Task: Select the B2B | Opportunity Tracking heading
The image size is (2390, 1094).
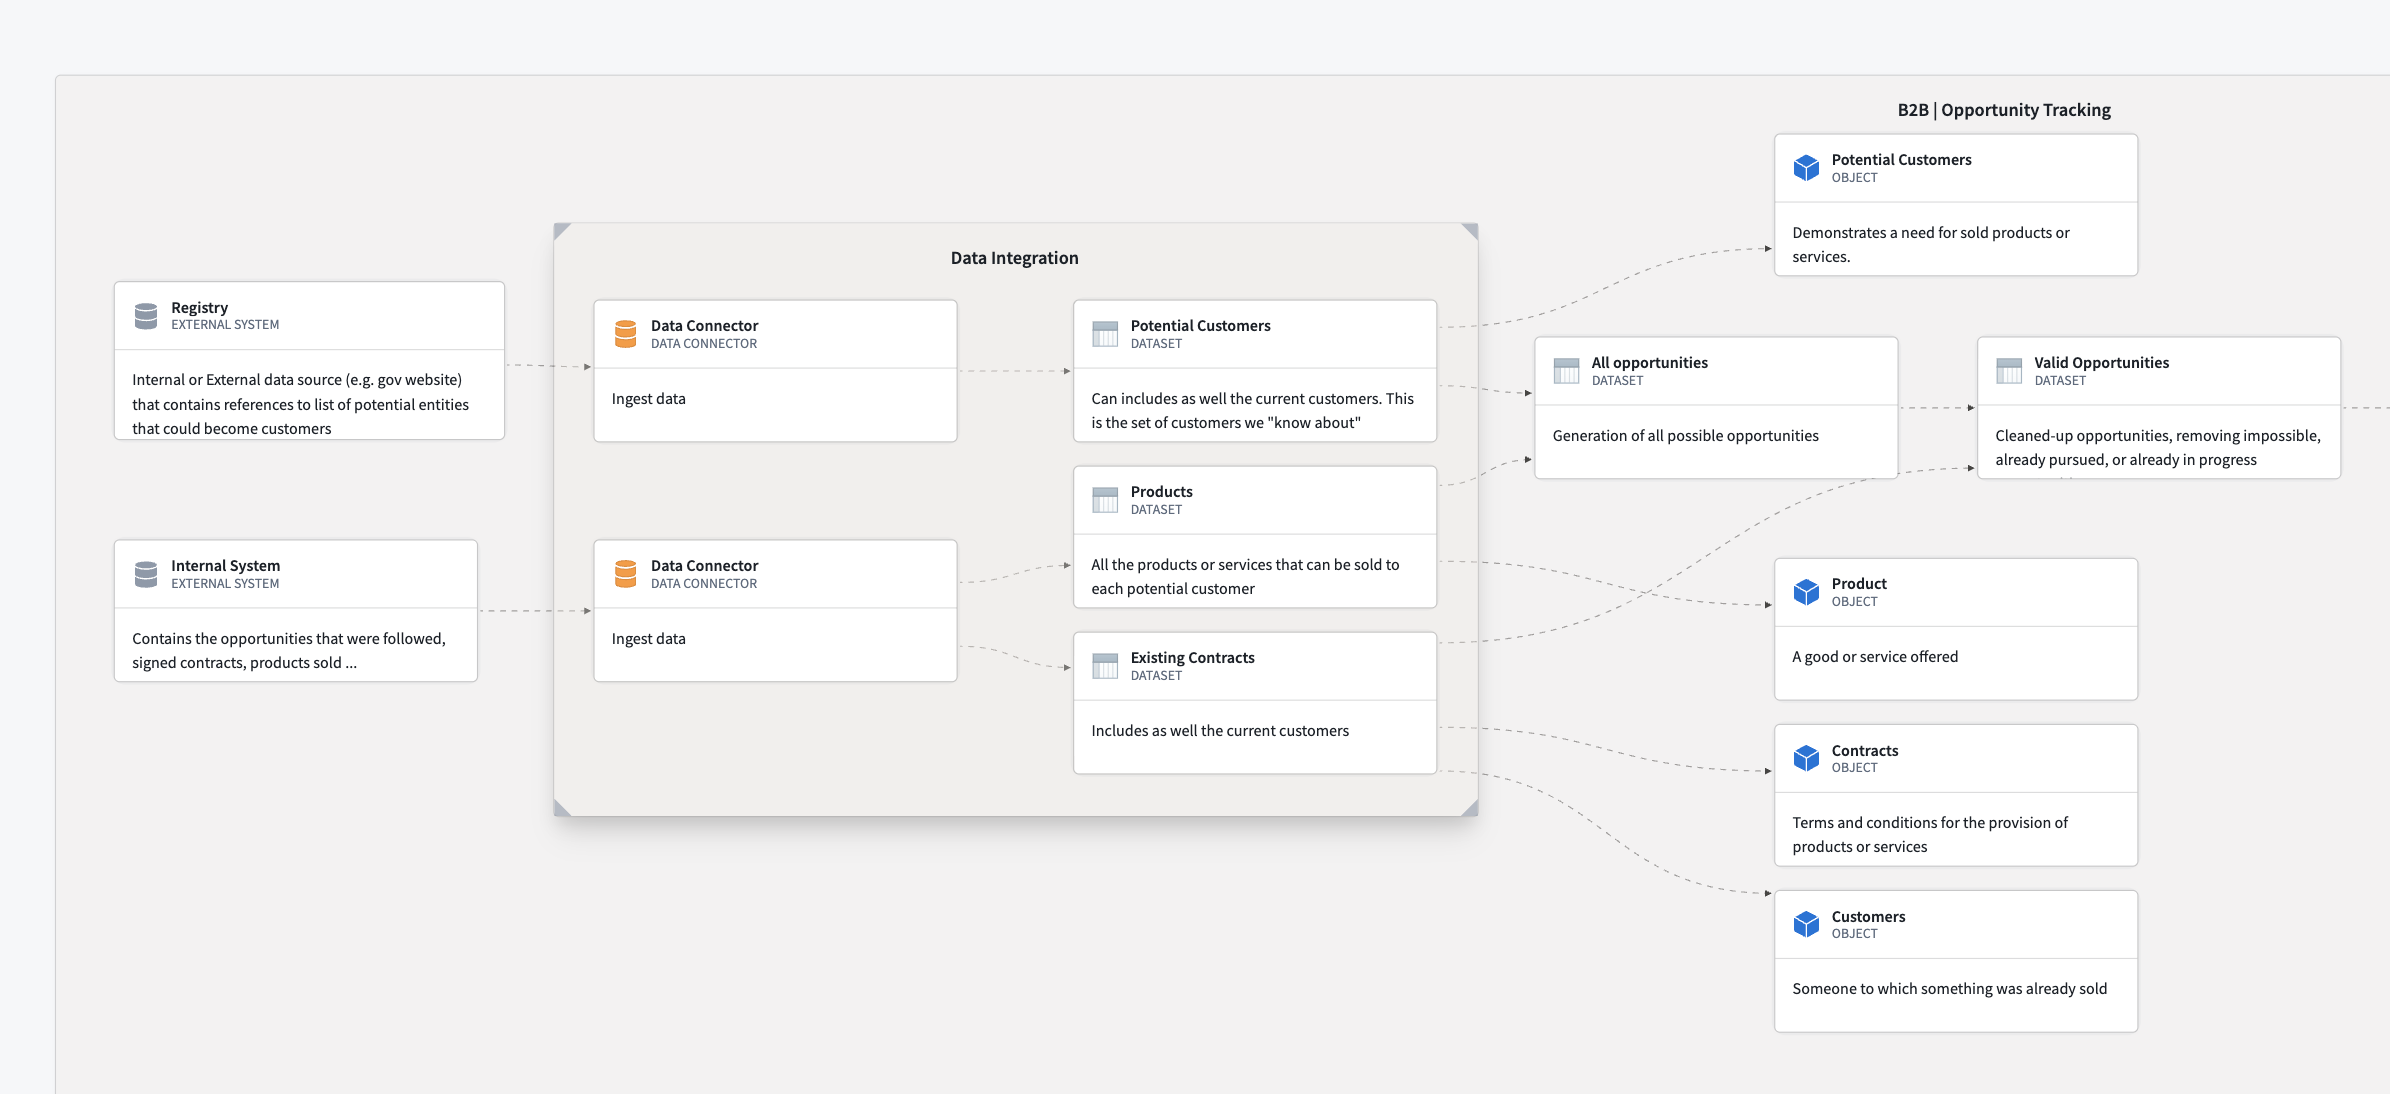Action: (x=2004, y=110)
